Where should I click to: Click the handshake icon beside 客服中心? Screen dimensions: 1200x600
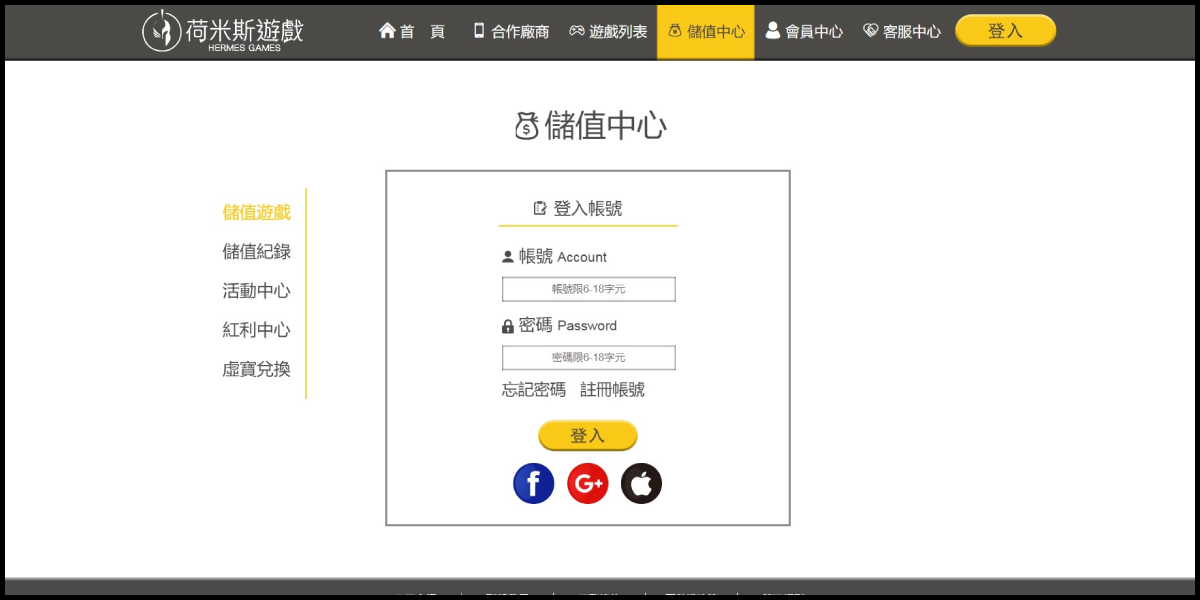pos(870,31)
